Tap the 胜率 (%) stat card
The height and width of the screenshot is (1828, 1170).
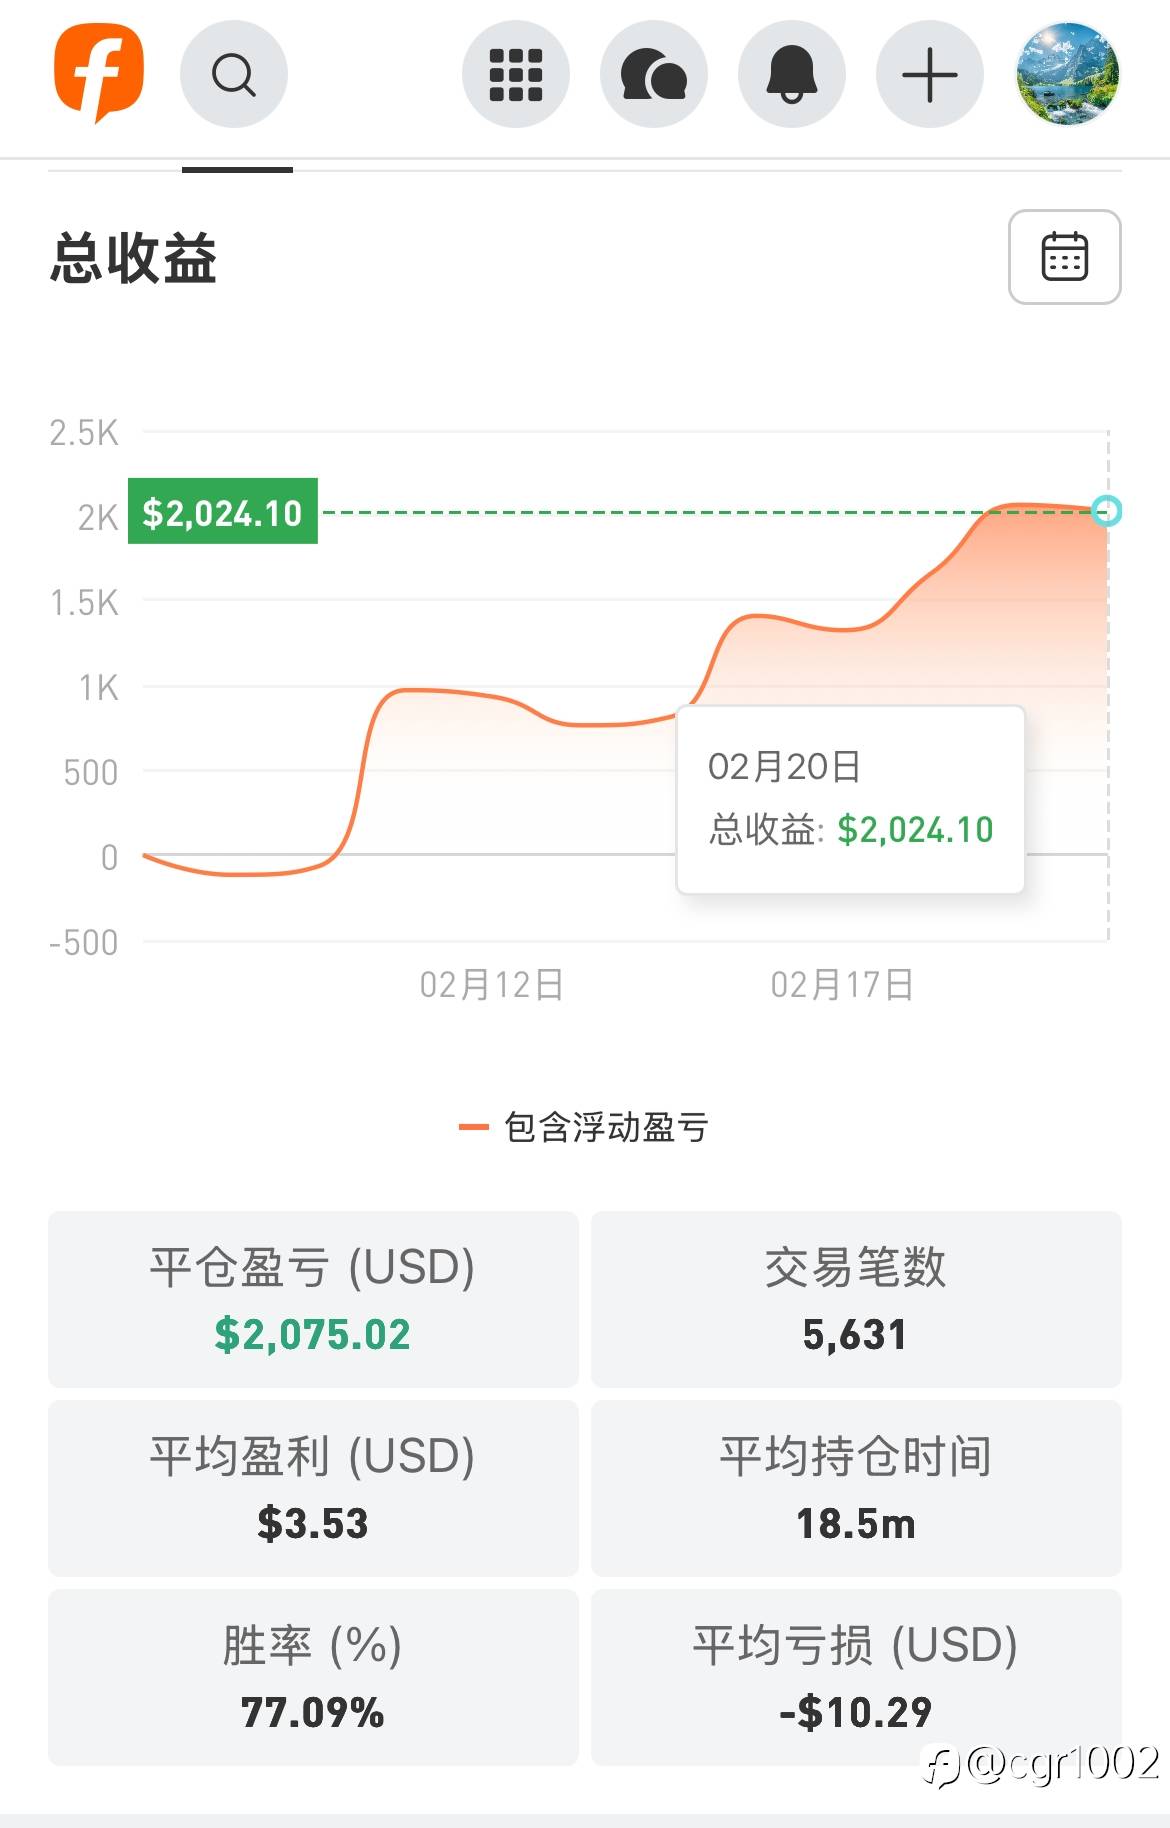[313, 1677]
